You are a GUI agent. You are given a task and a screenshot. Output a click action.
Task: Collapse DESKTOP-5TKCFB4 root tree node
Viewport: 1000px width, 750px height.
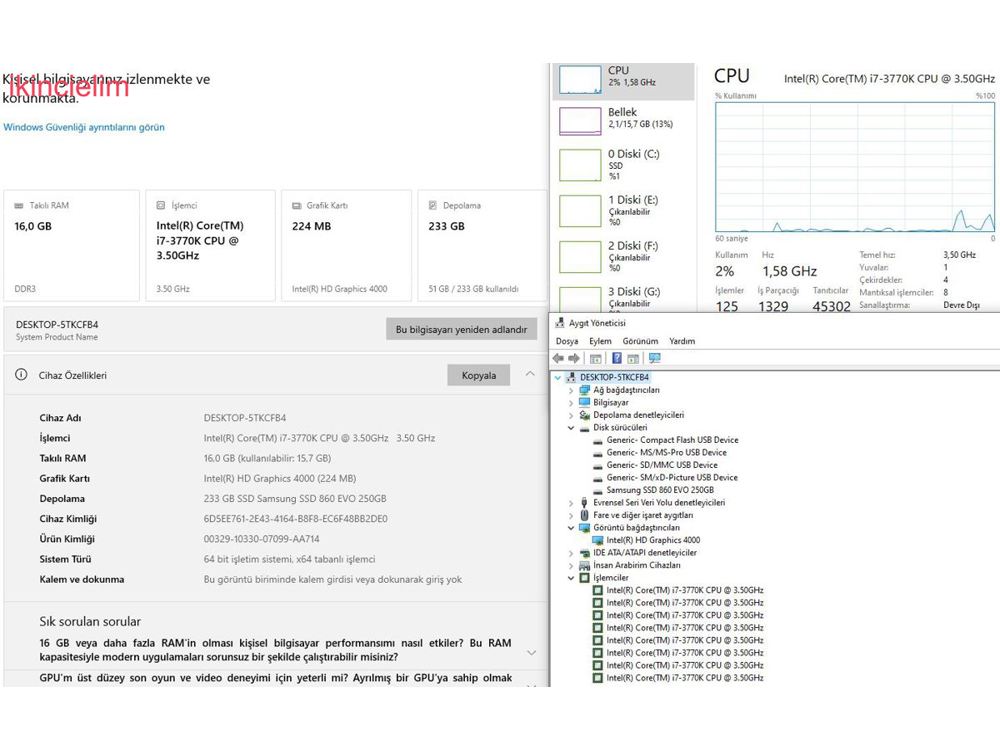(558, 378)
